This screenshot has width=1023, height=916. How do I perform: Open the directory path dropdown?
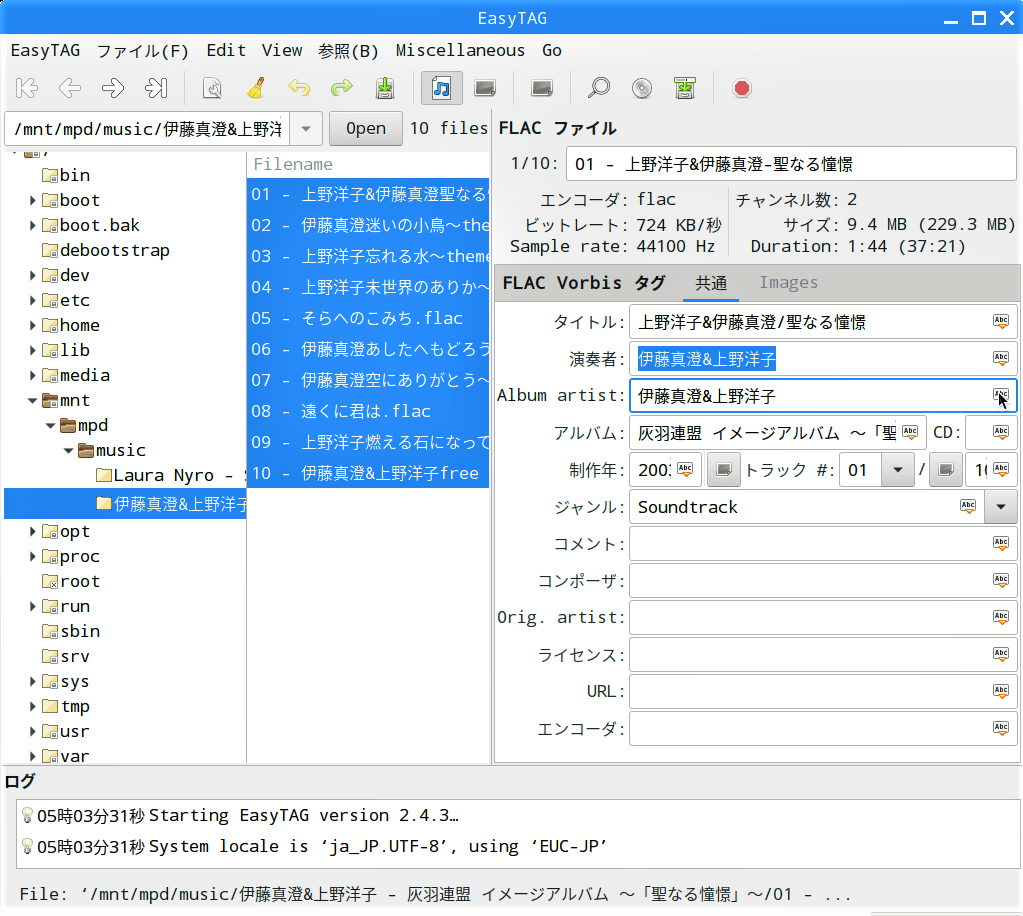(305, 129)
